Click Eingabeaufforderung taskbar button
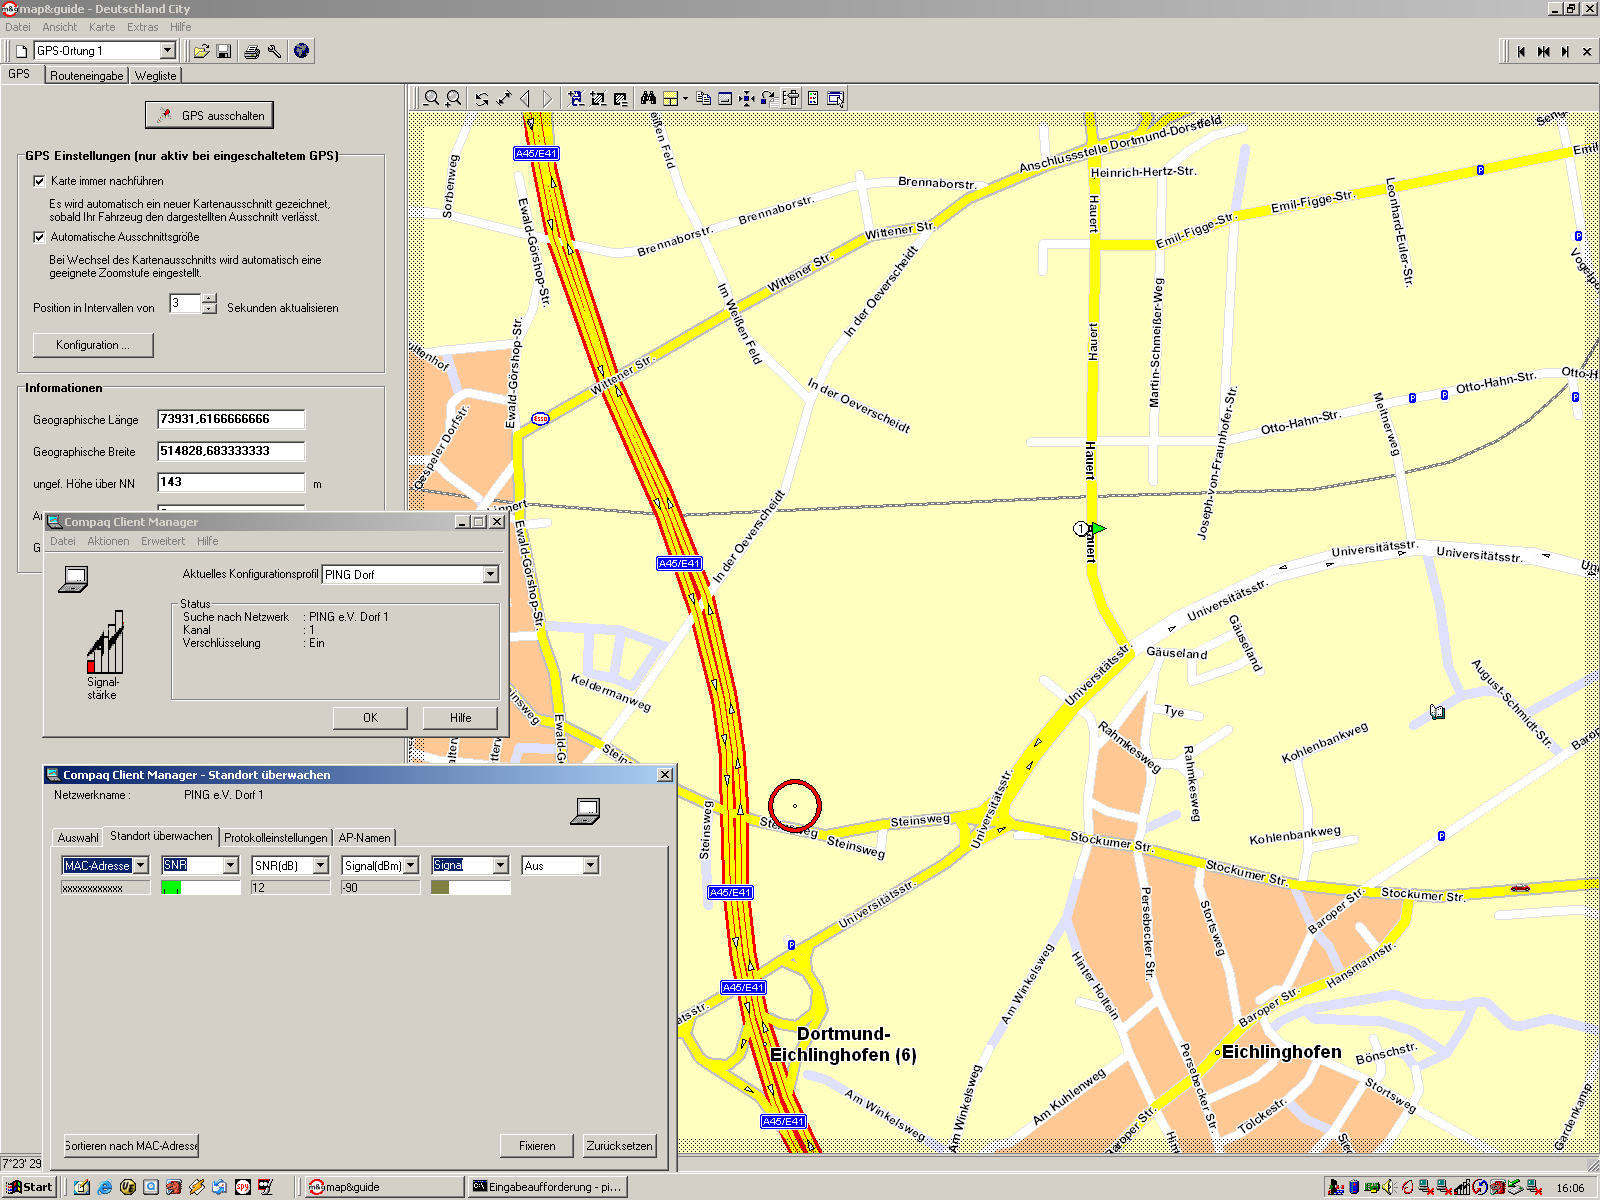 (x=548, y=1187)
